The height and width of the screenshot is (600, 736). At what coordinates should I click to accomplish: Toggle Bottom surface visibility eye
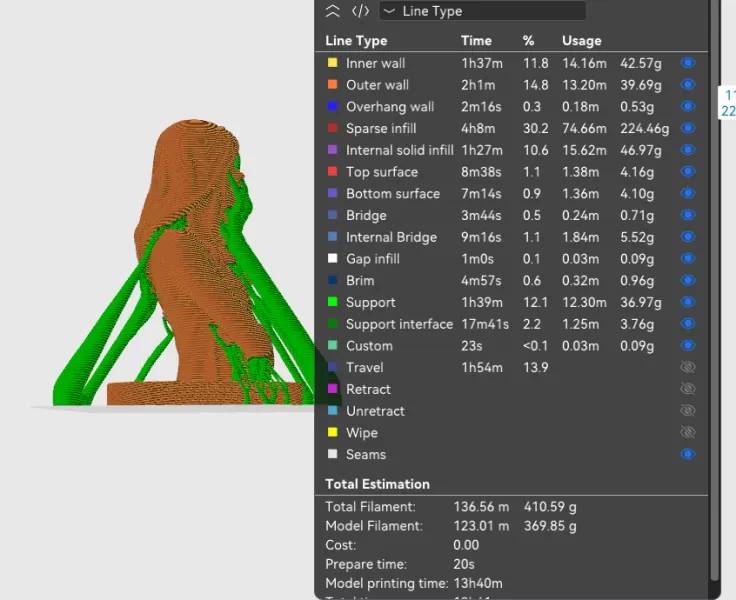(x=688, y=193)
